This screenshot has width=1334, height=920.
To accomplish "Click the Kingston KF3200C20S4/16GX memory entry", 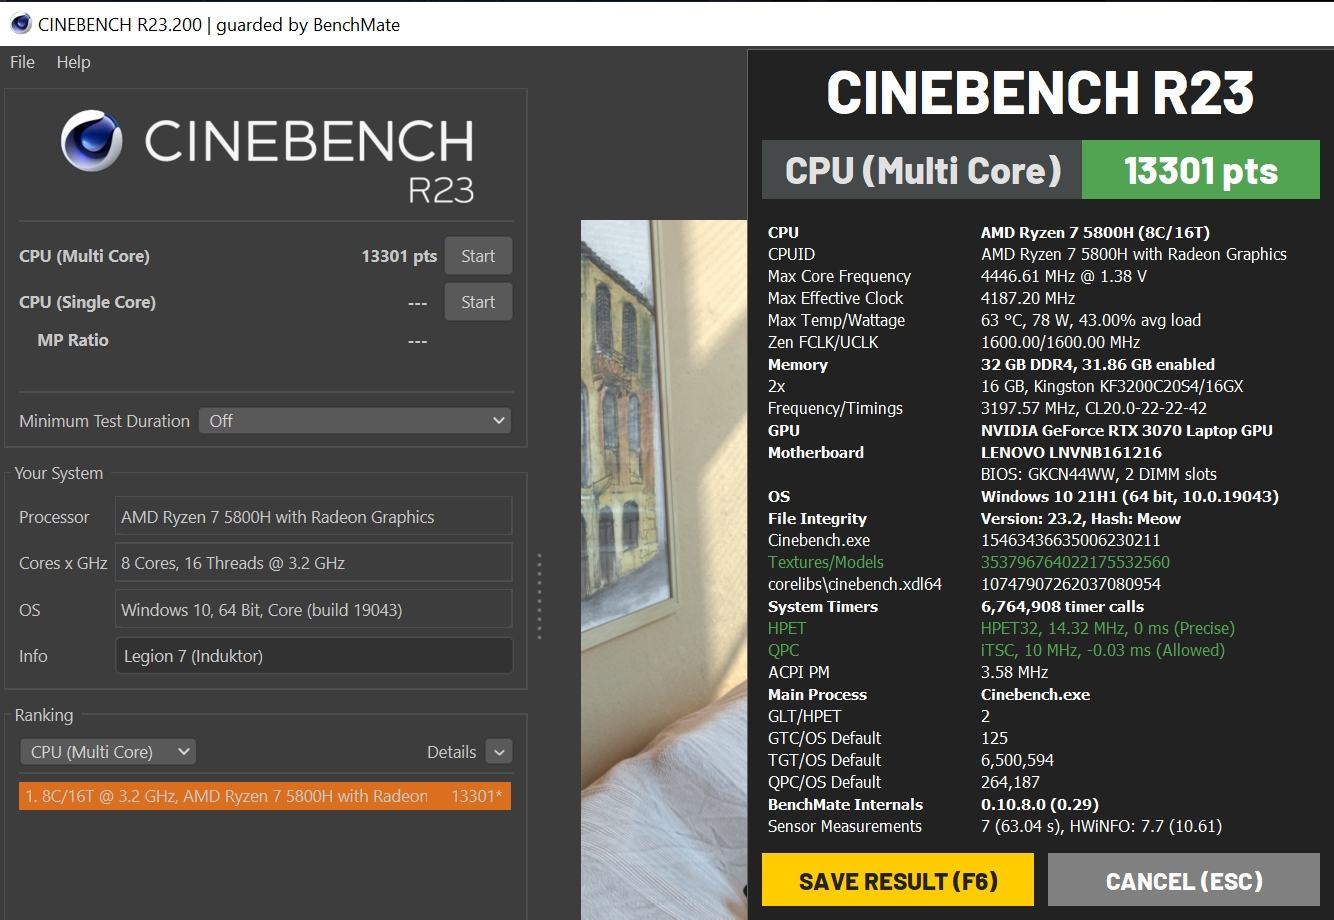I will point(1112,386).
